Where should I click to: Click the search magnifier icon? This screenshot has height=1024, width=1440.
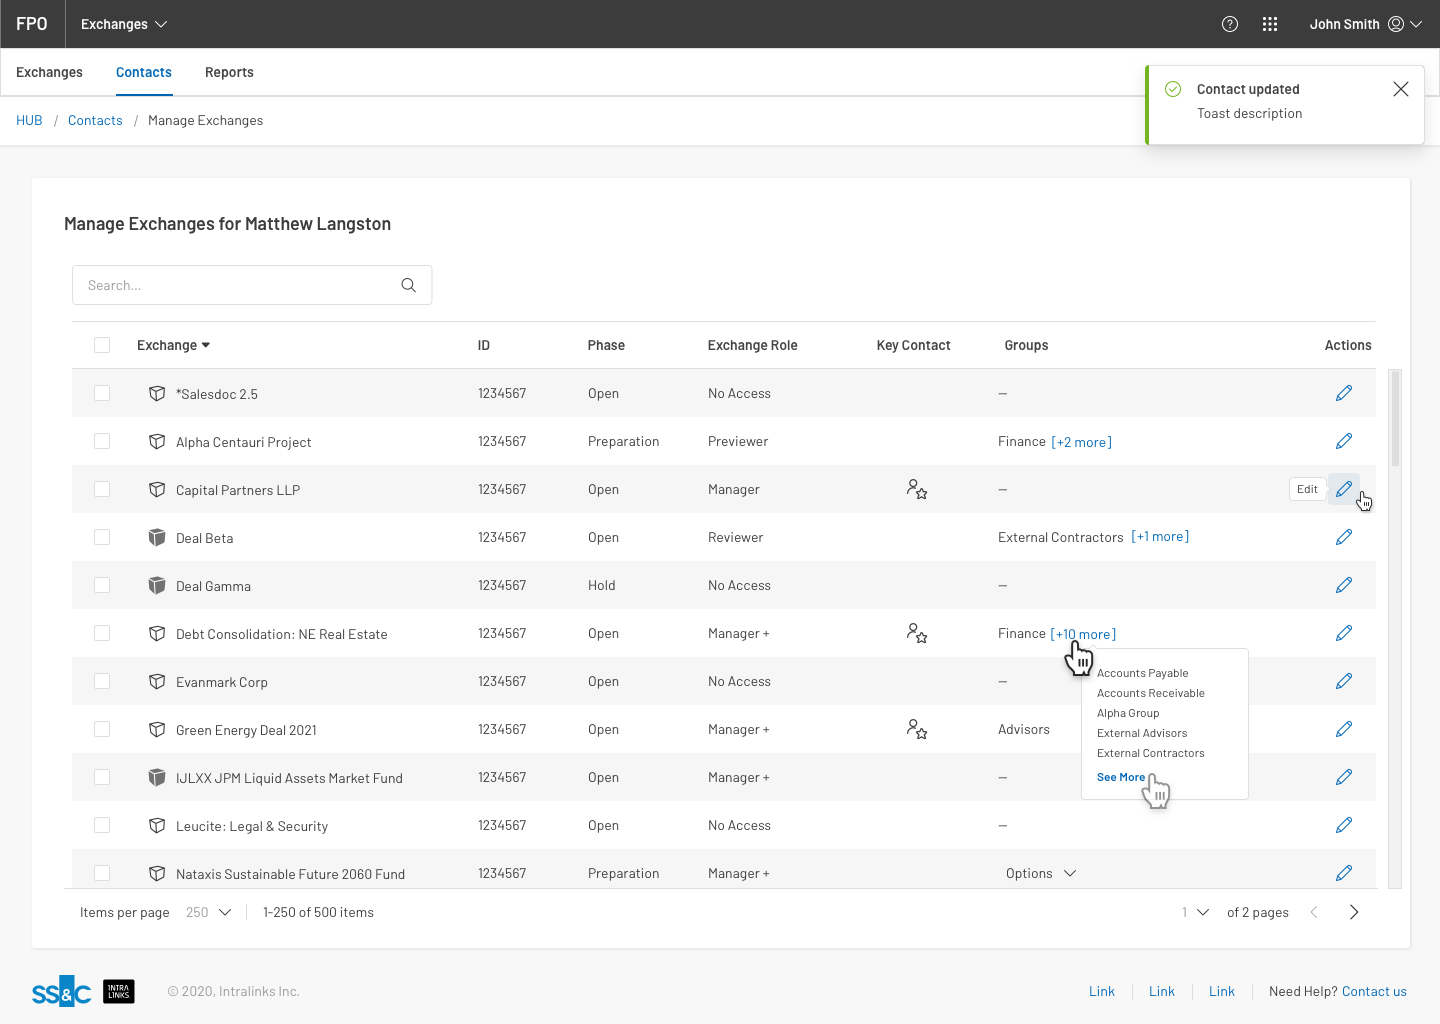click(x=408, y=285)
